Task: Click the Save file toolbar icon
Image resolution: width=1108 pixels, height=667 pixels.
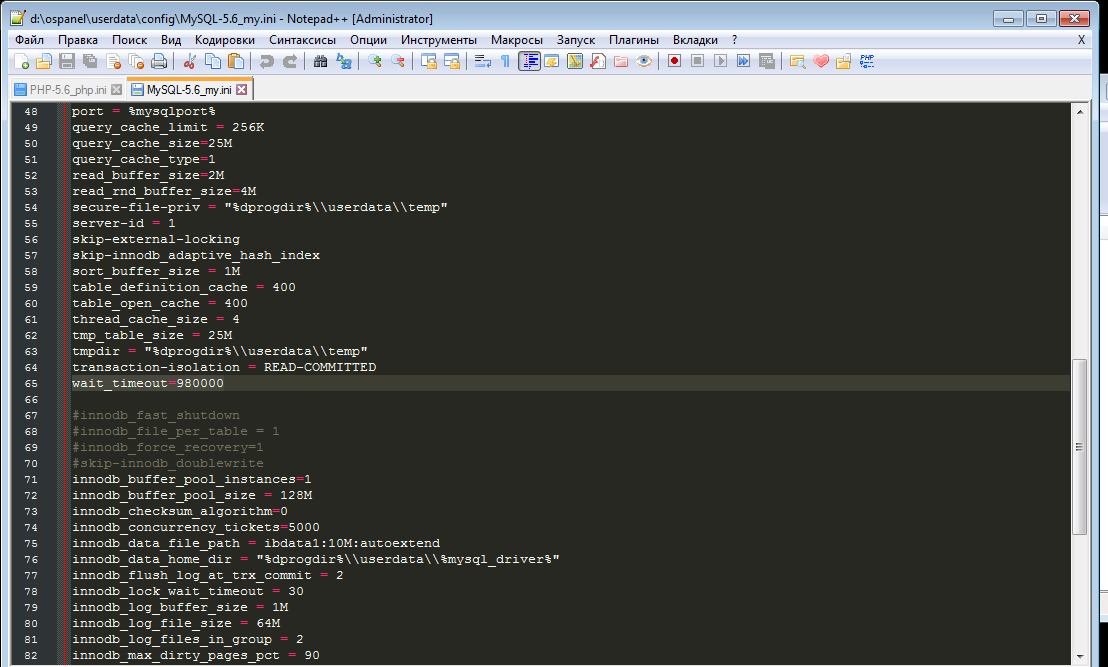Action: click(67, 61)
